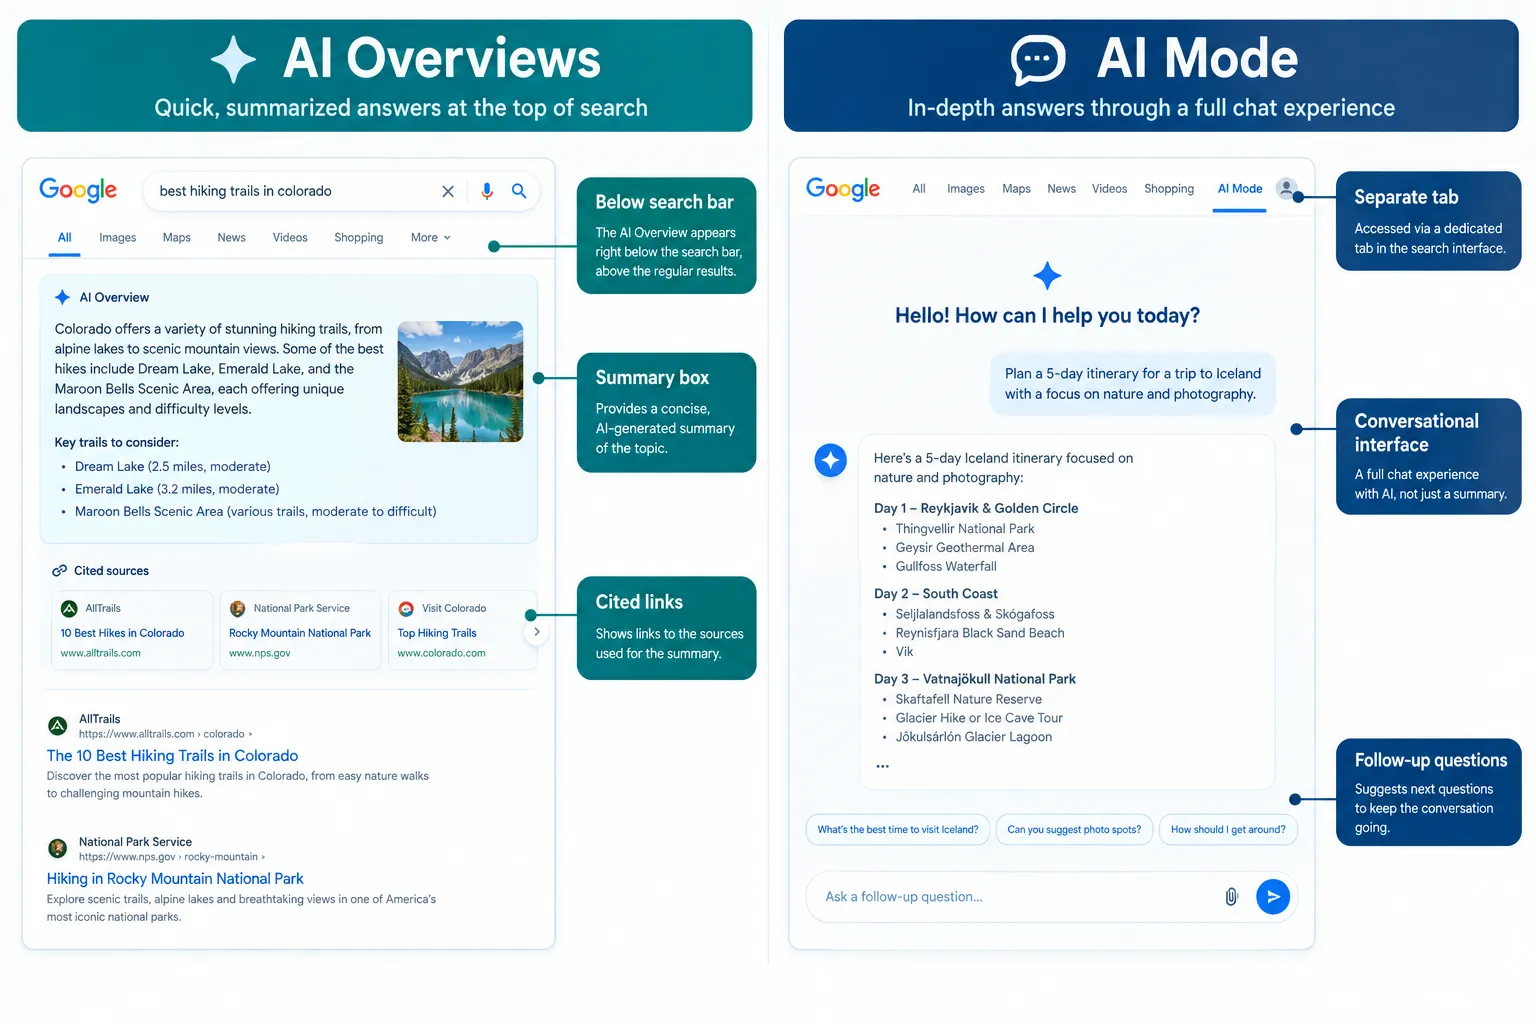Click the Cited sources heading text

[111, 571]
